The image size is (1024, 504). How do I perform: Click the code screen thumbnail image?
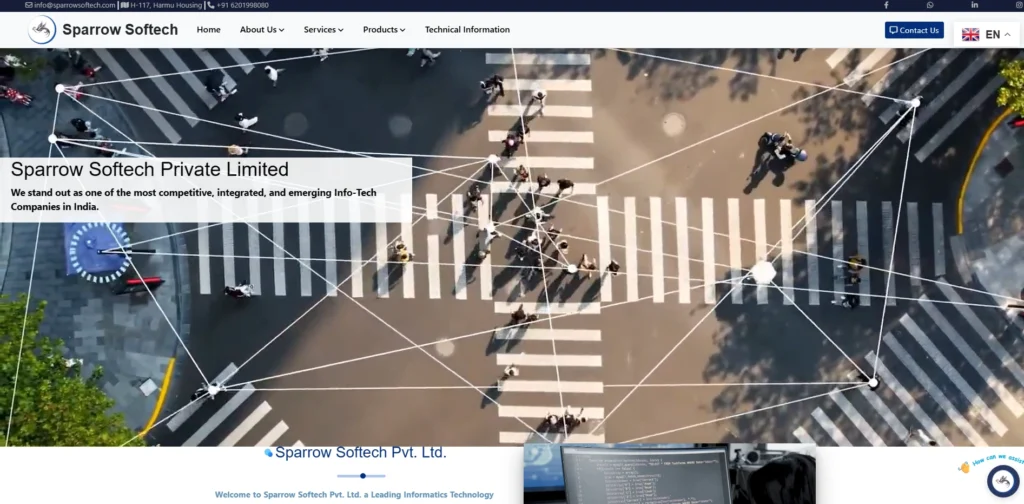click(669, 474)
